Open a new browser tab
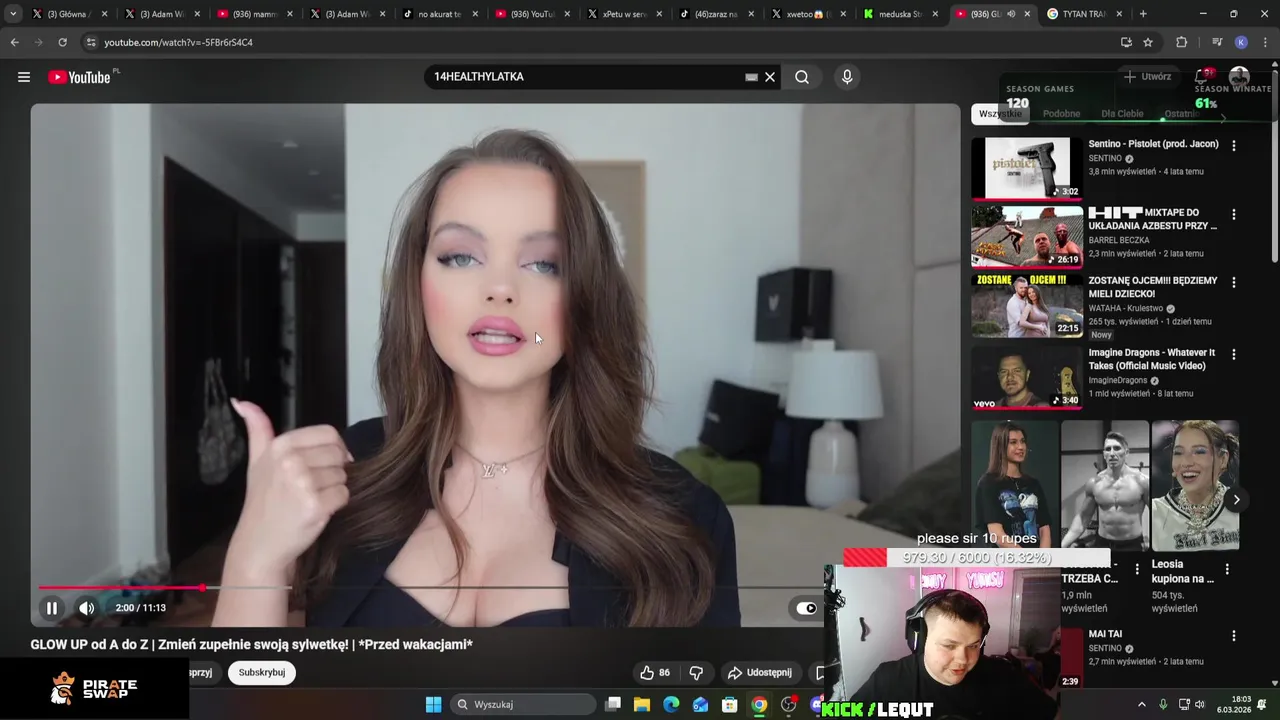Screen dimensions: 1280x720 1143,14
